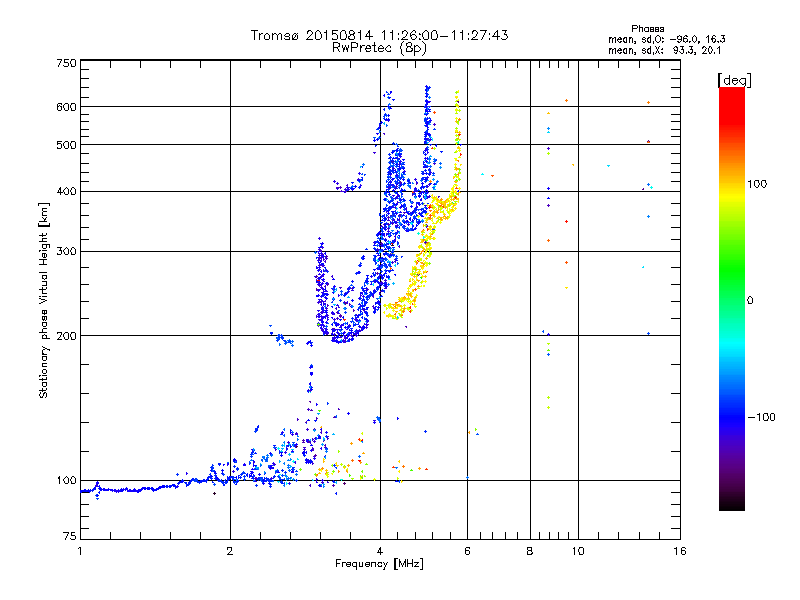Click the x-axis '1' tick label
This screenshot has height=600, width=800.
(x=80, y=551)
